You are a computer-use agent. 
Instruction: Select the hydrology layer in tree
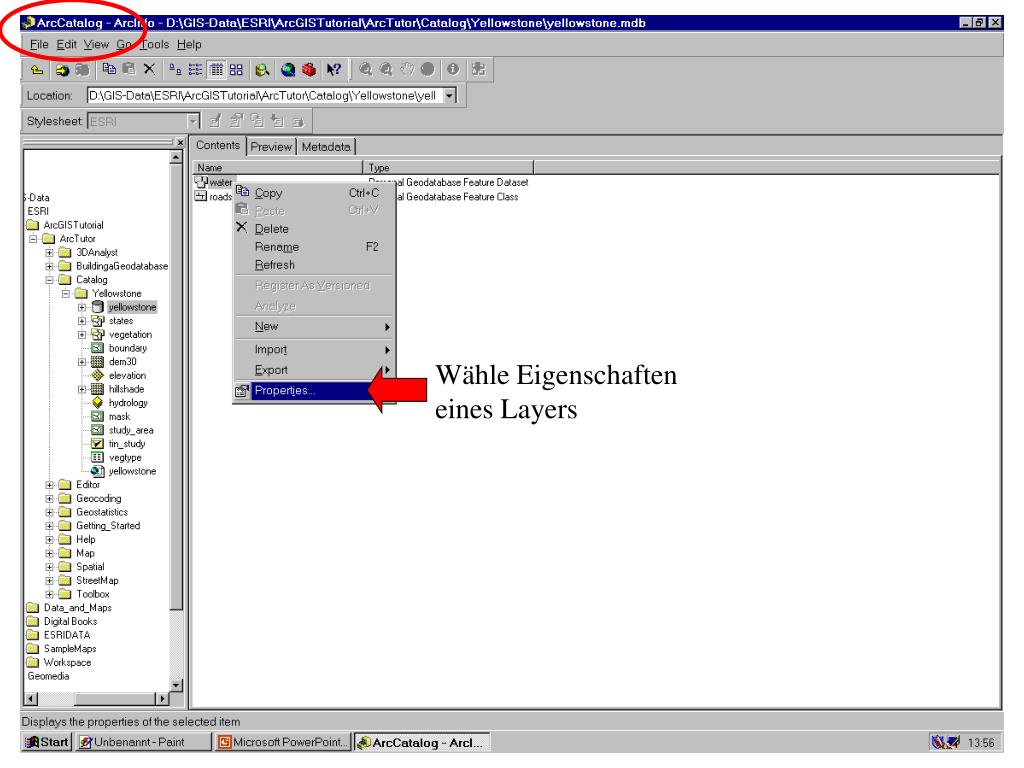pyautogui.click(x=128, y=403)
